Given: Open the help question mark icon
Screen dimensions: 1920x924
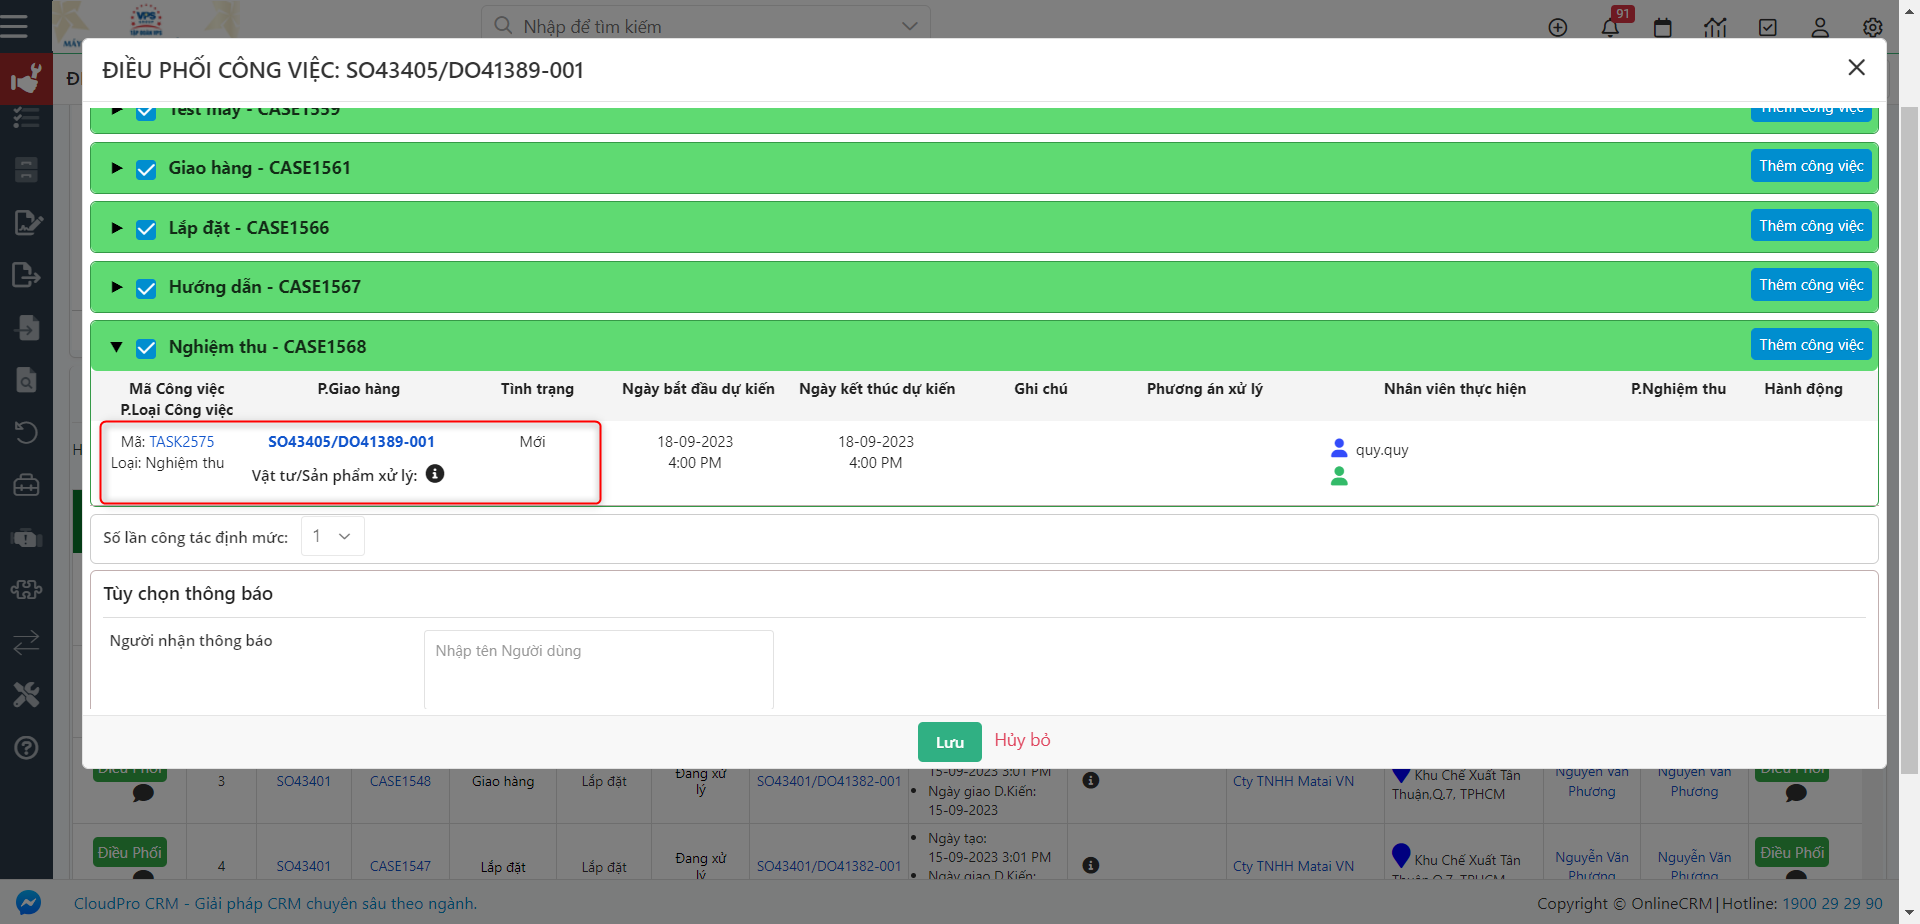Looking at the screenshot, I should [26, 747].
